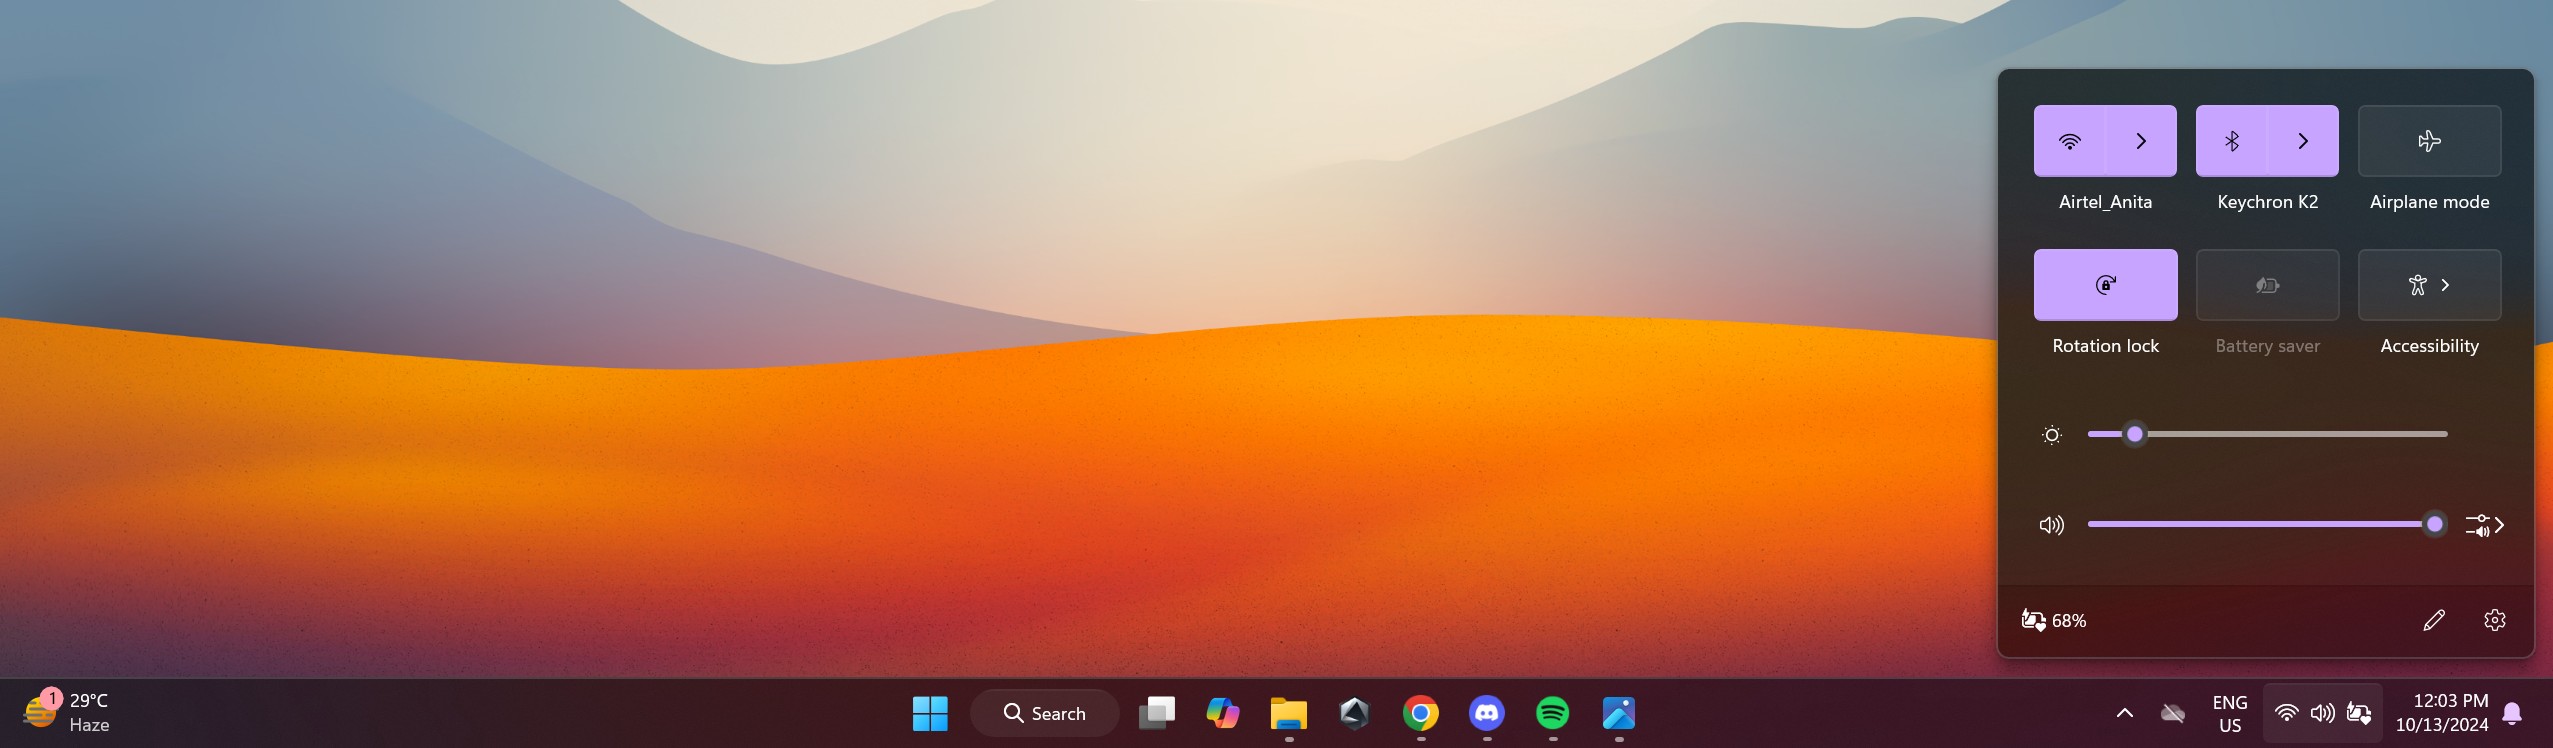2553x748 pixels.
Task: Toggle Bluetooth in quick settings
Action: 2231,141
